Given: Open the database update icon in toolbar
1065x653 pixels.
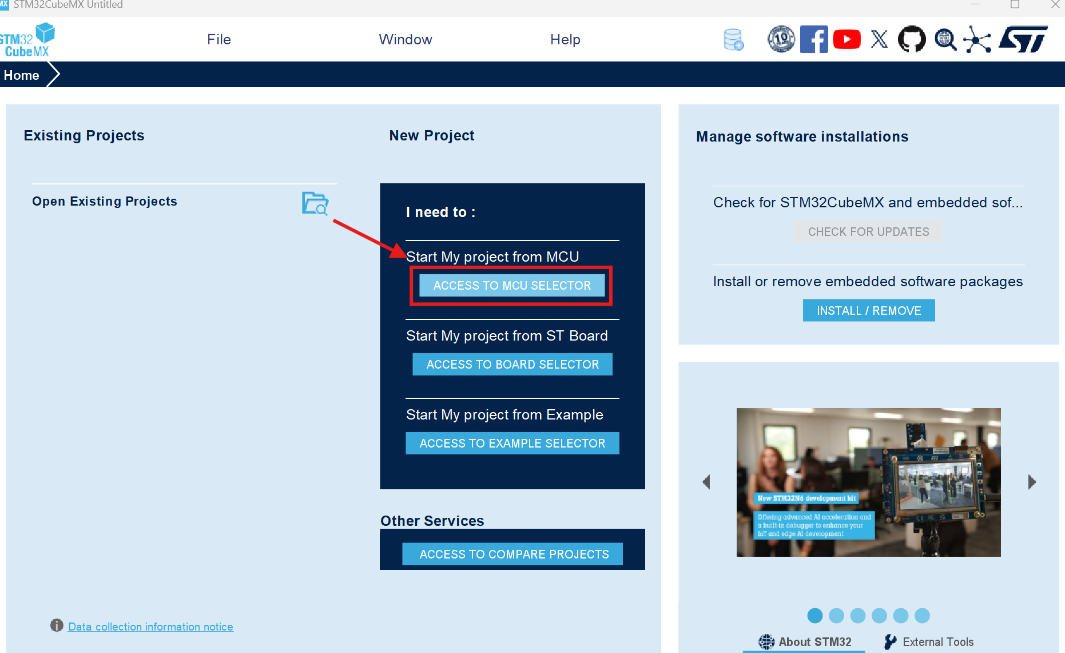Looking at the screenshot, I should pos(734,39).
